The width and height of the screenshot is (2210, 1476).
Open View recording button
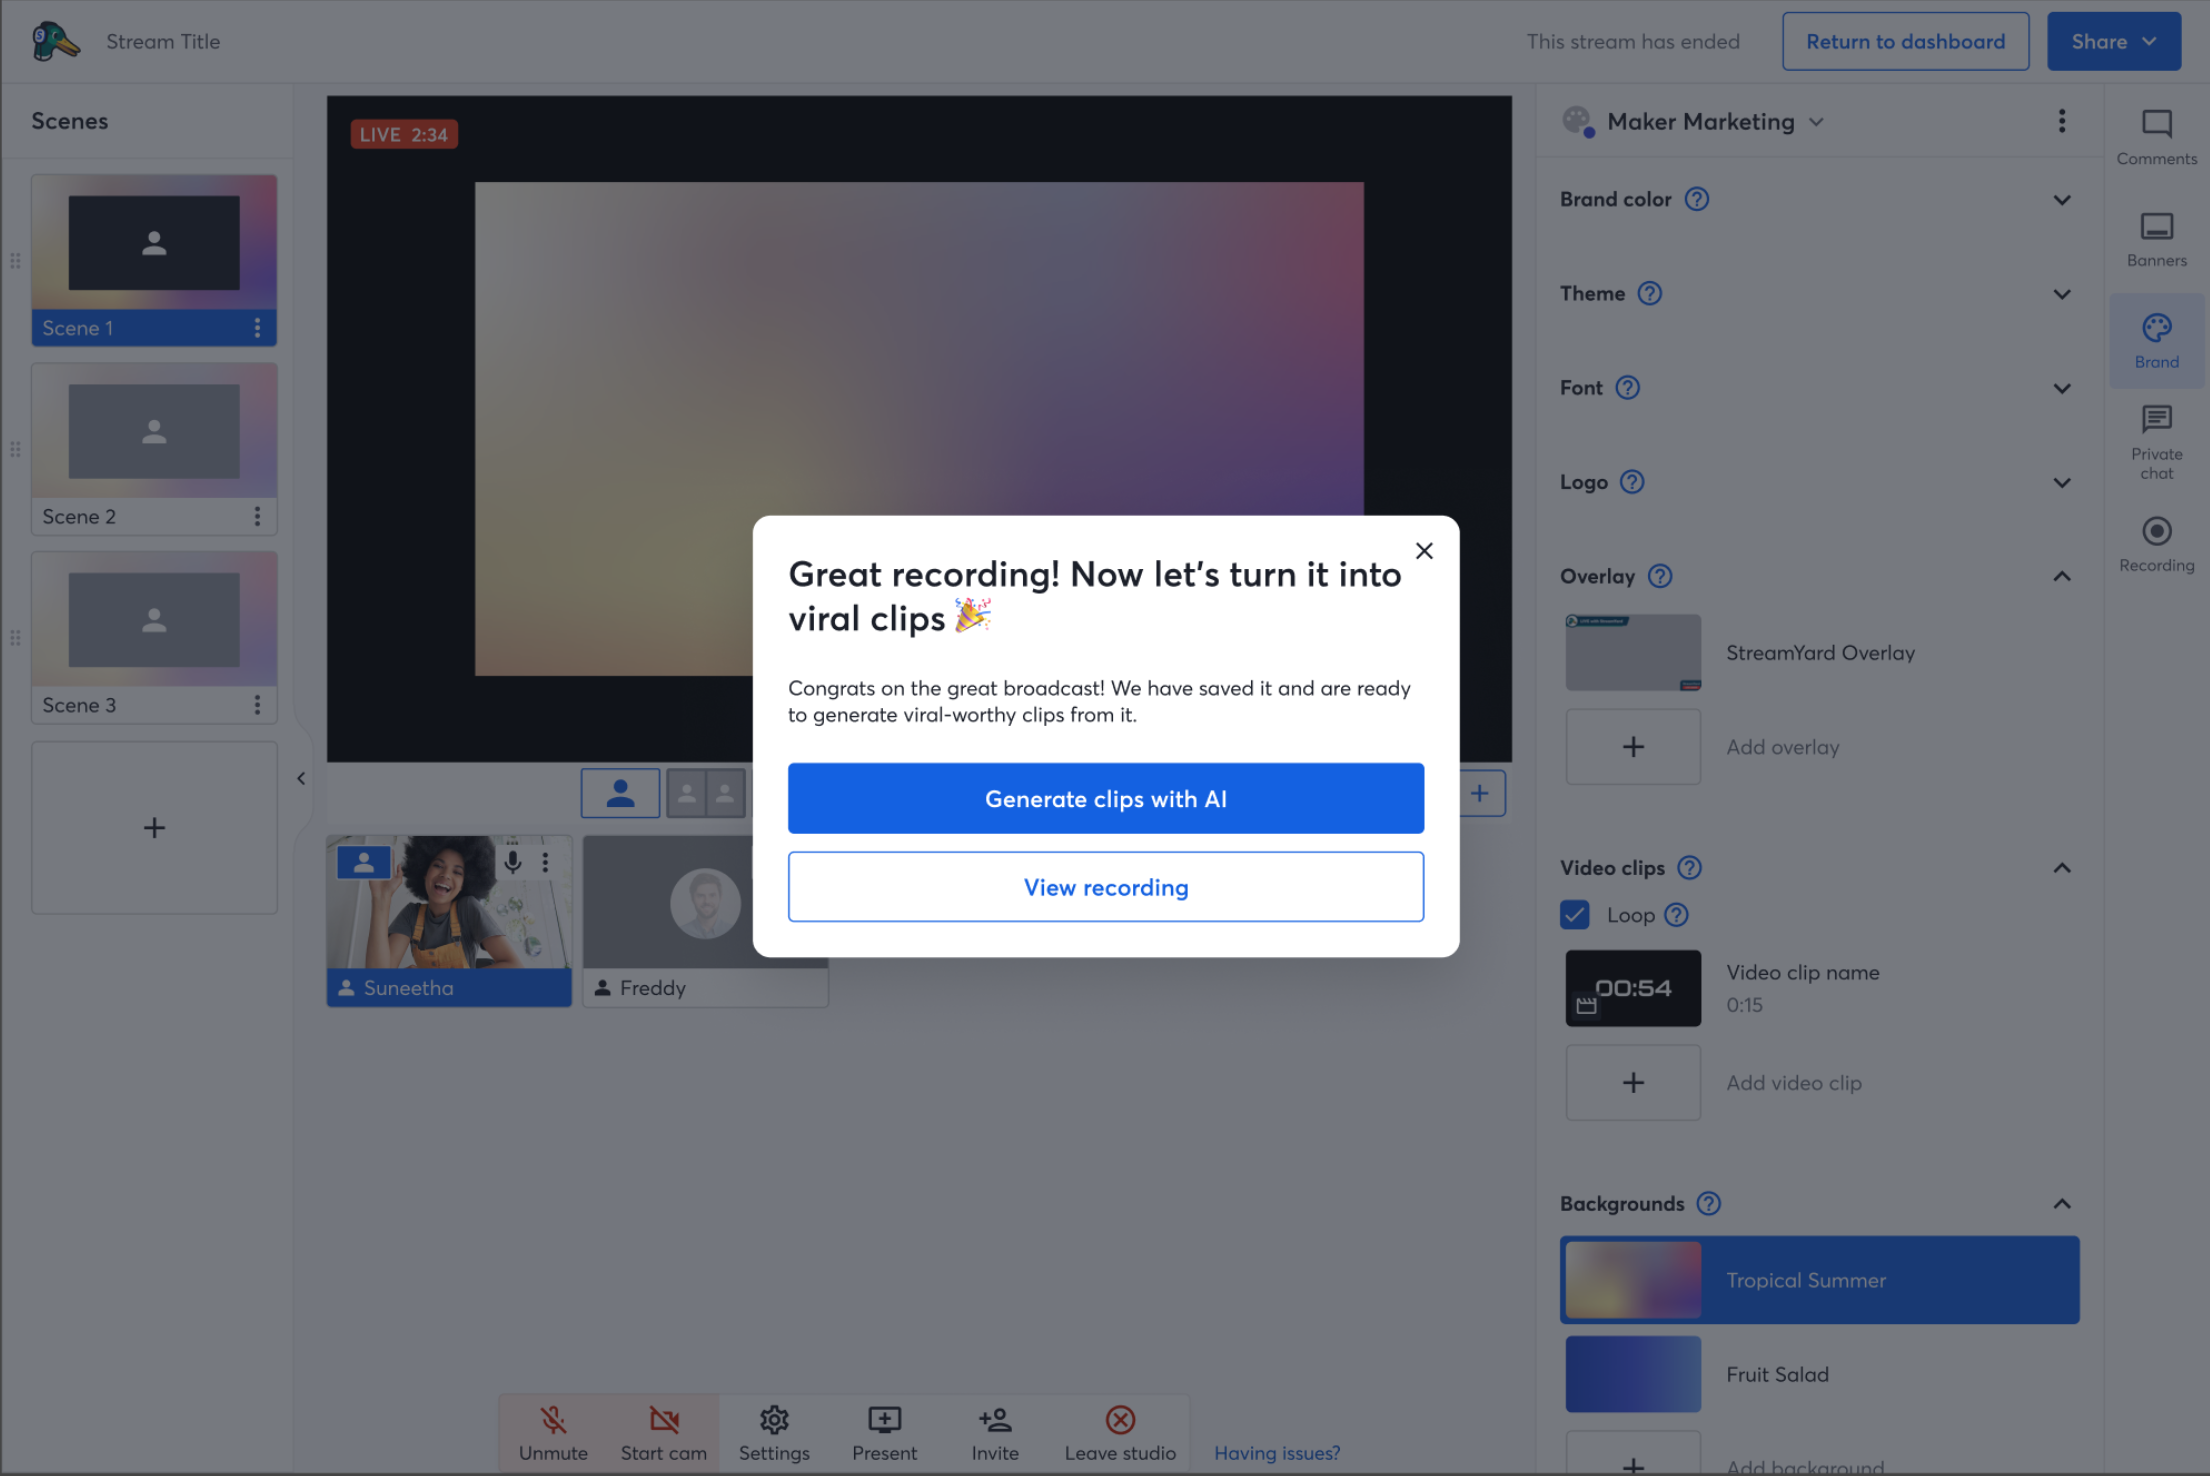1106,887
